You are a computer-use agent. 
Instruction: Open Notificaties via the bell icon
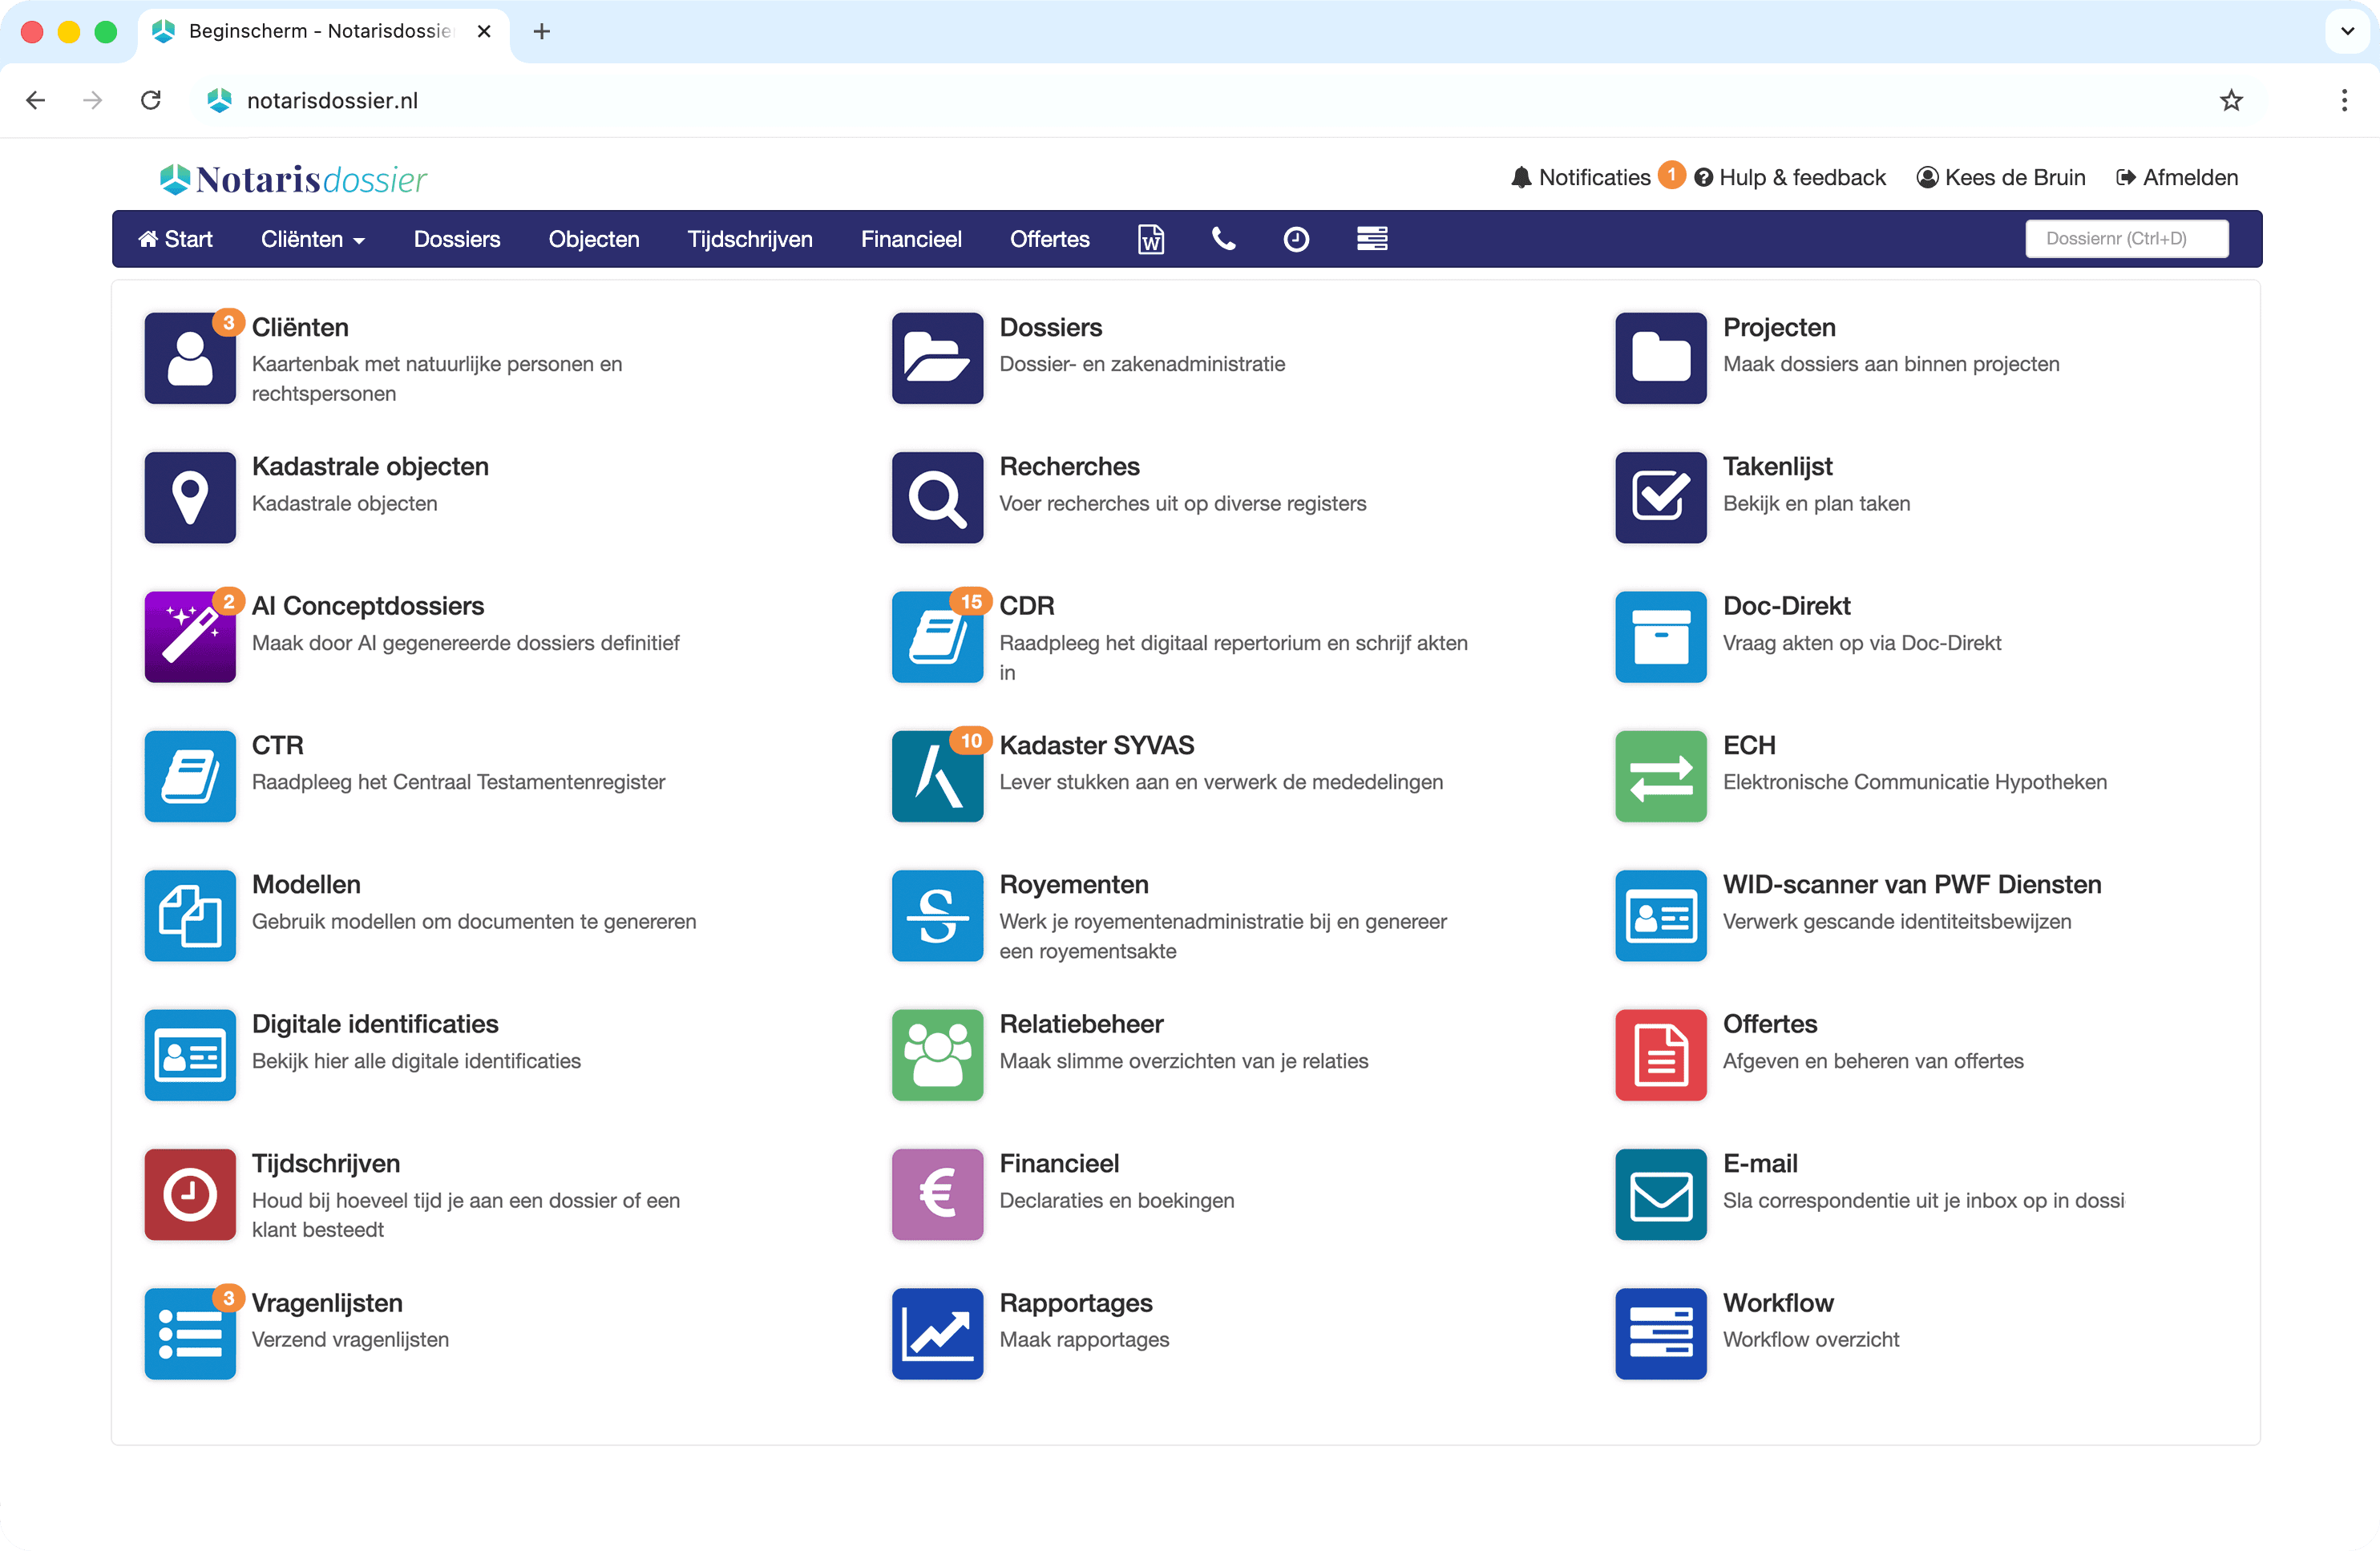click(1521, 177)
